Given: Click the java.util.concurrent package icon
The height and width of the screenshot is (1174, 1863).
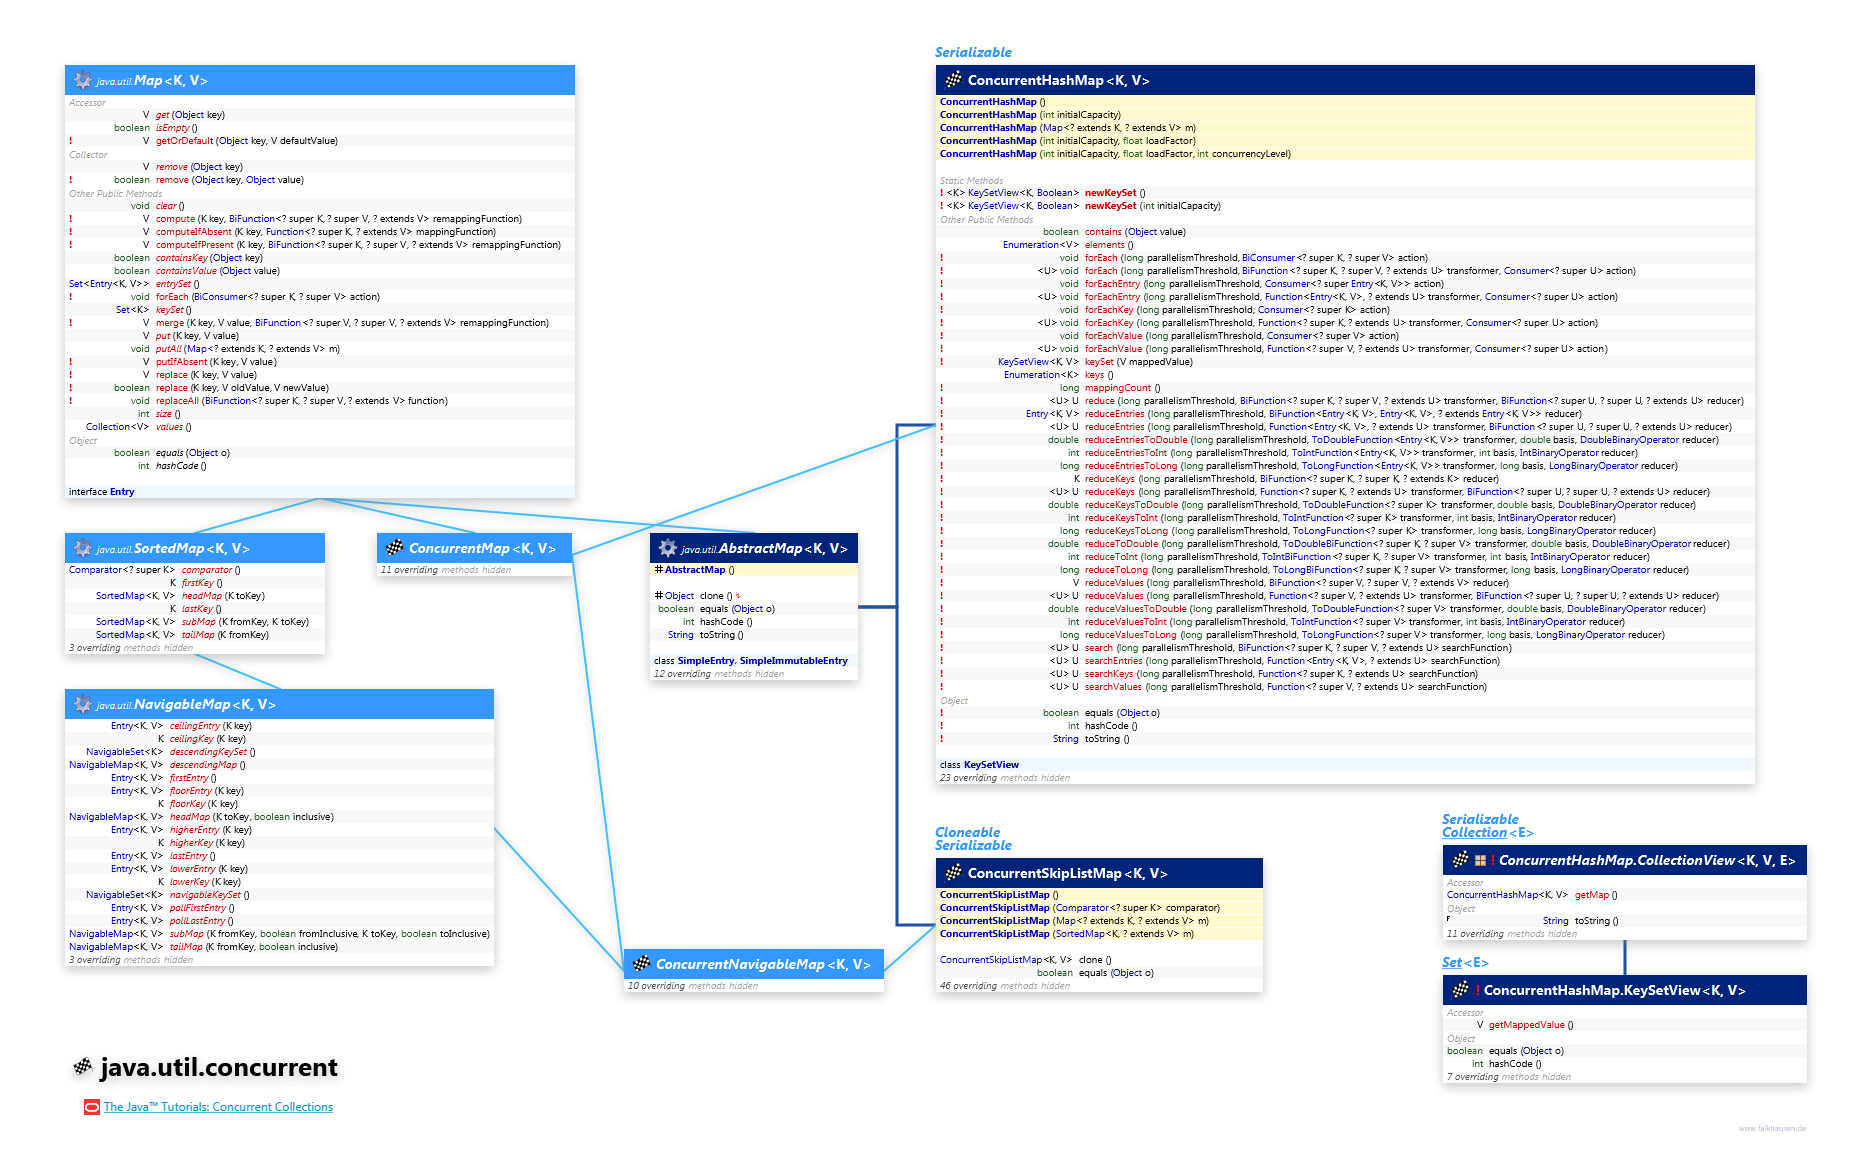Looking at the screenshot, I should (84, 1068).
